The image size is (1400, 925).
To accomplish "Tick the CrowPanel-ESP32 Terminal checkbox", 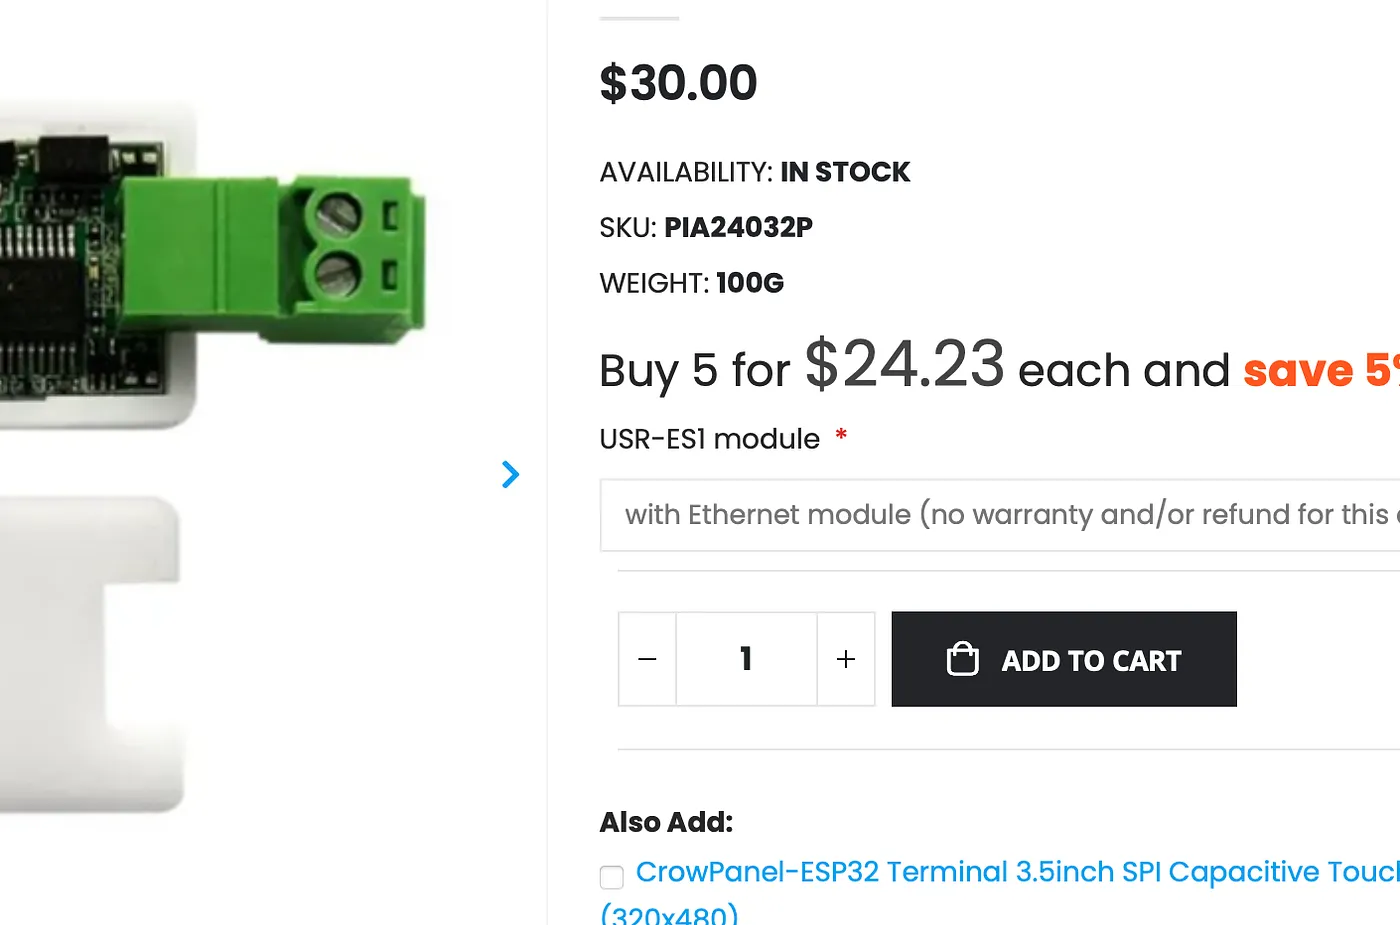I will click(x=612, y=877).
